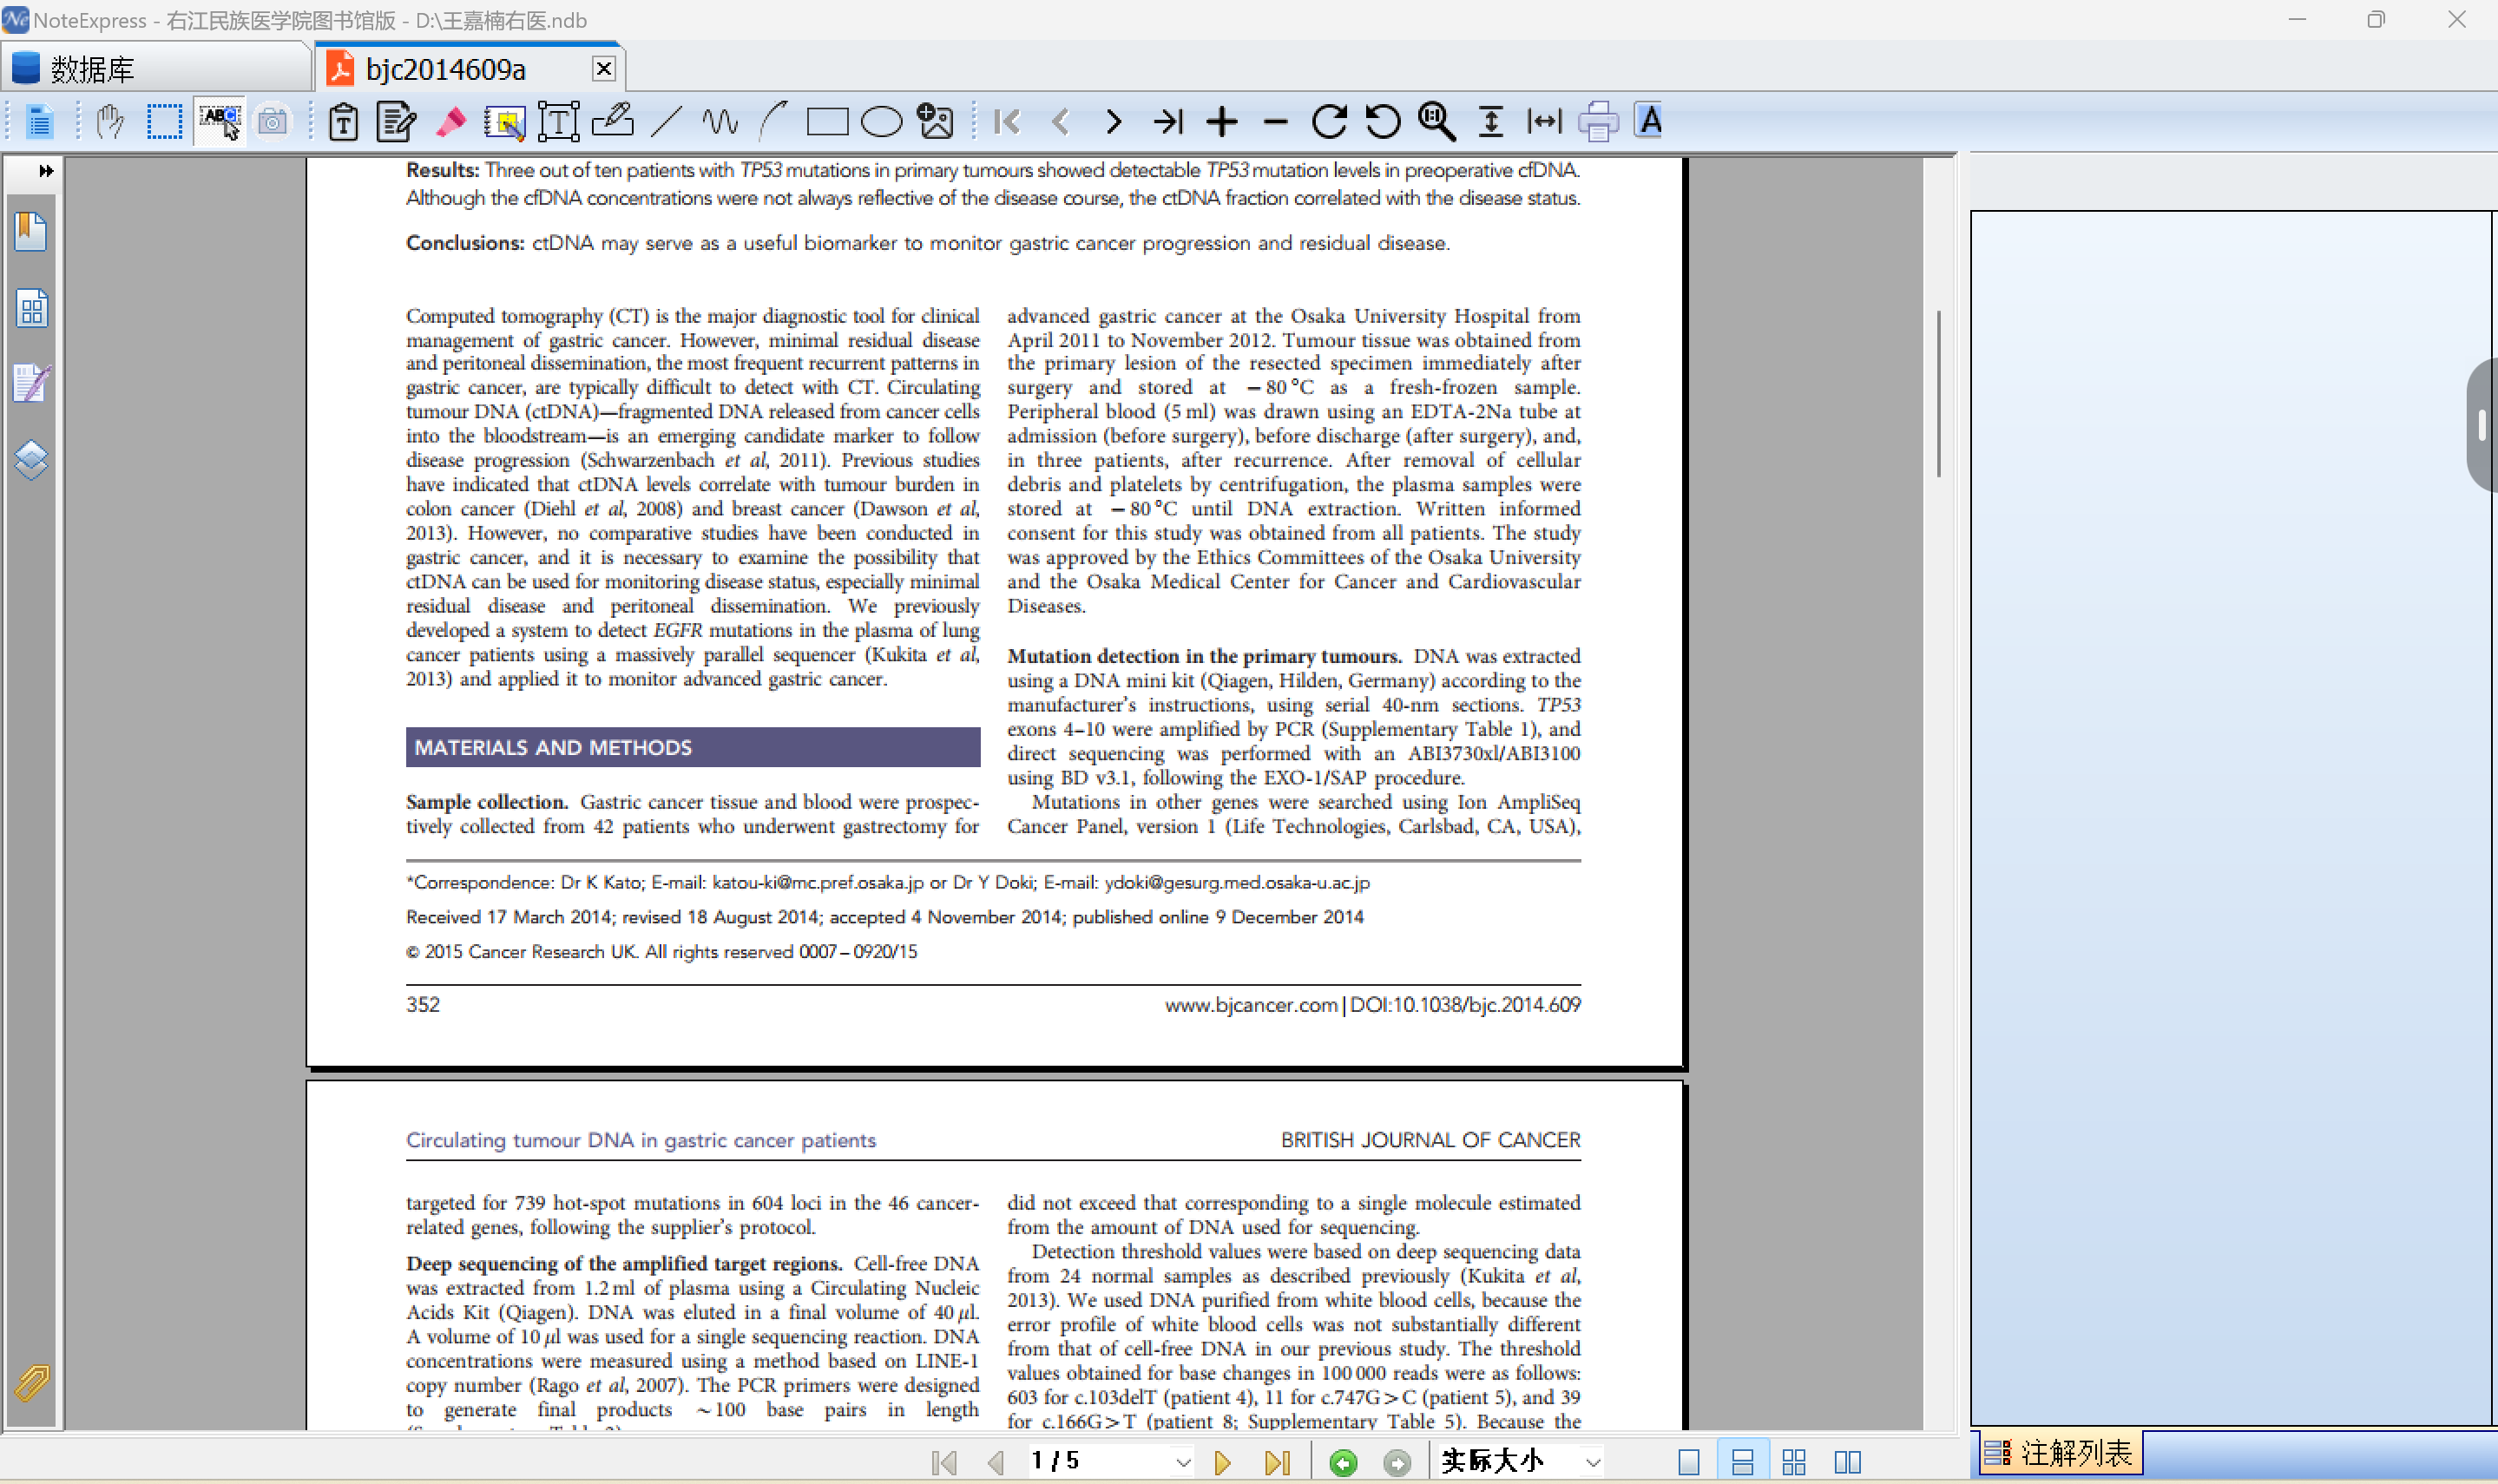Open the attachments paperclip panel

(x=31, y=1384)
